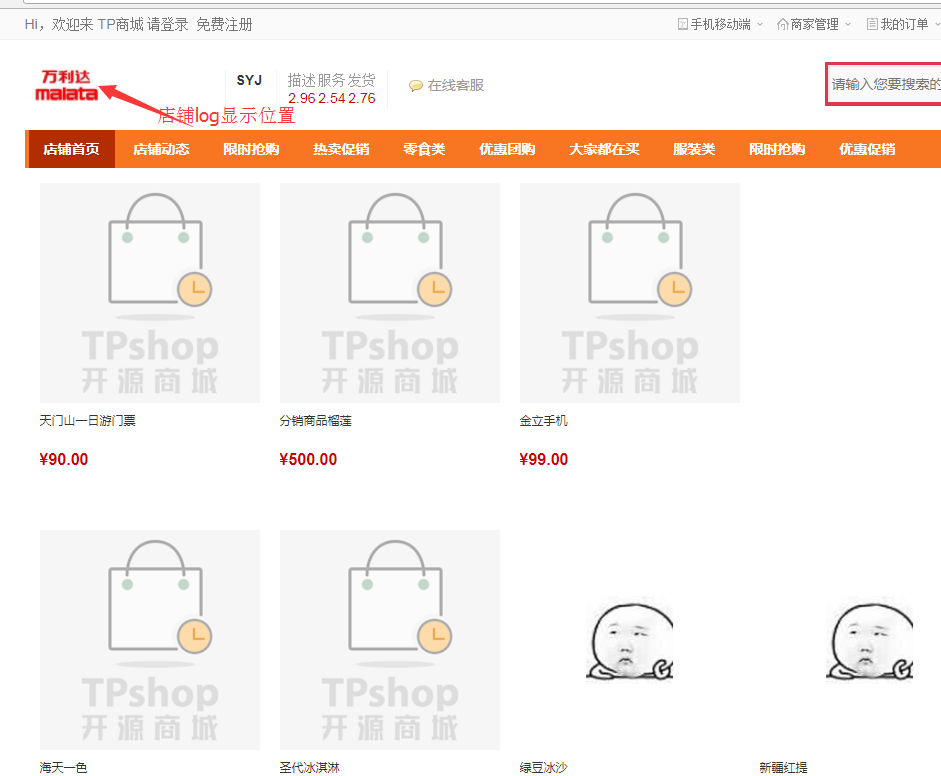The height and width of the screenshot is (776, 941).
Task: Click the order list icon beside 我的订单
Action: [872, 24]
